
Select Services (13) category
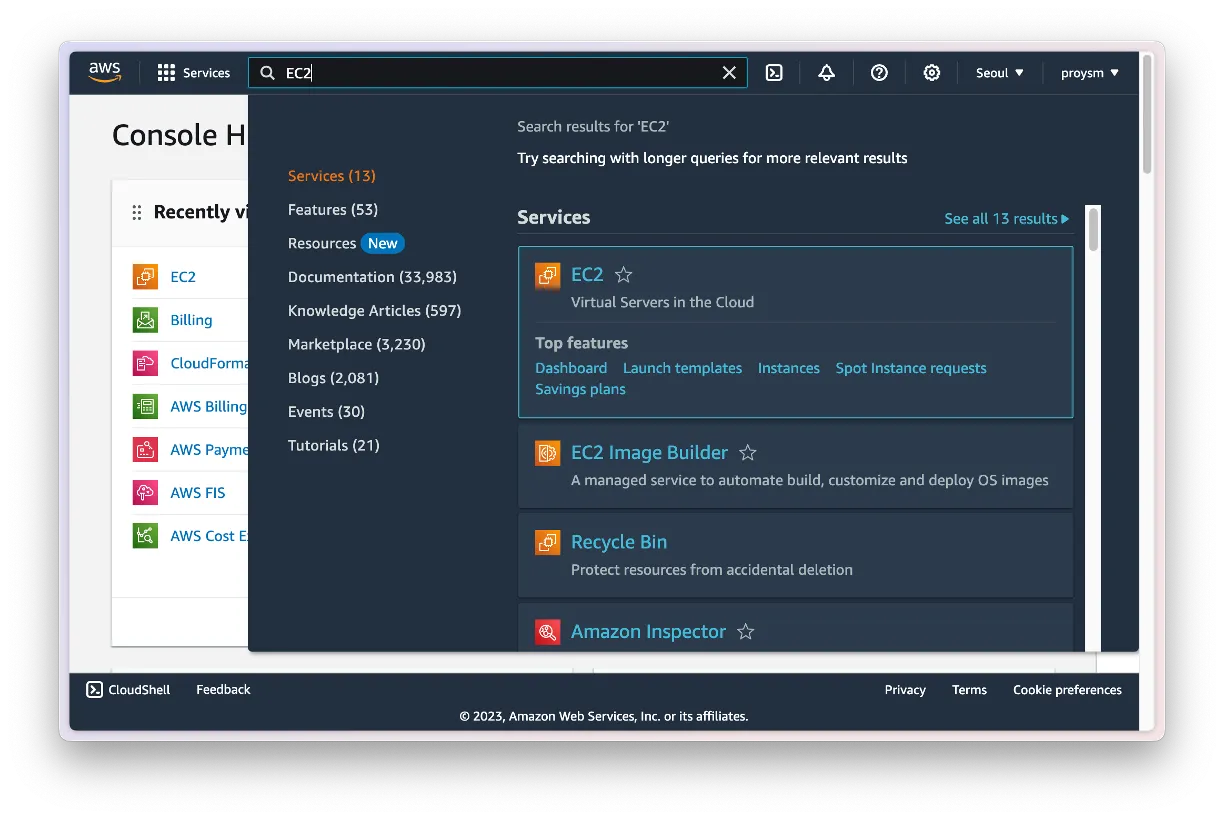pos(332,176)
